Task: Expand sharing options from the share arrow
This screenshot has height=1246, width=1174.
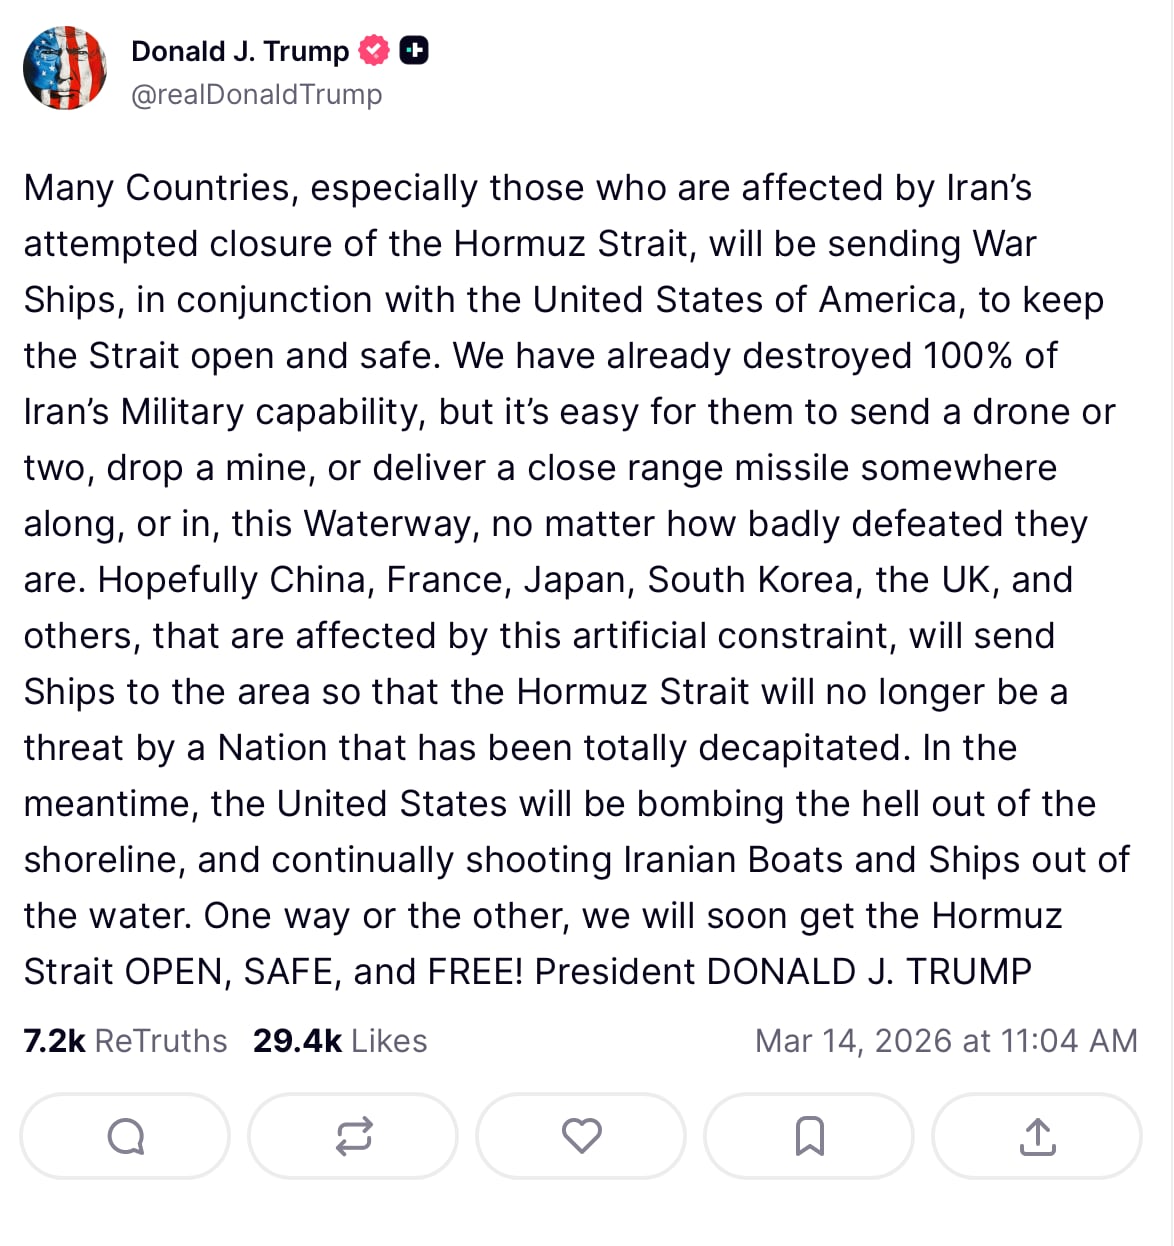Action: pos(1037,1136)
